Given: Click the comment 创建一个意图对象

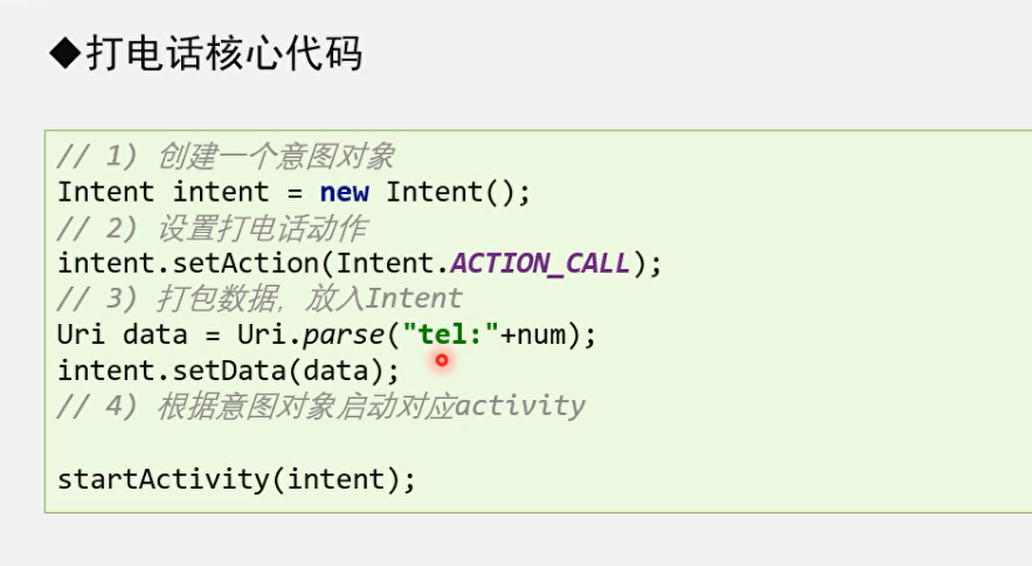Looking at the screenshot, I should 276,156.
